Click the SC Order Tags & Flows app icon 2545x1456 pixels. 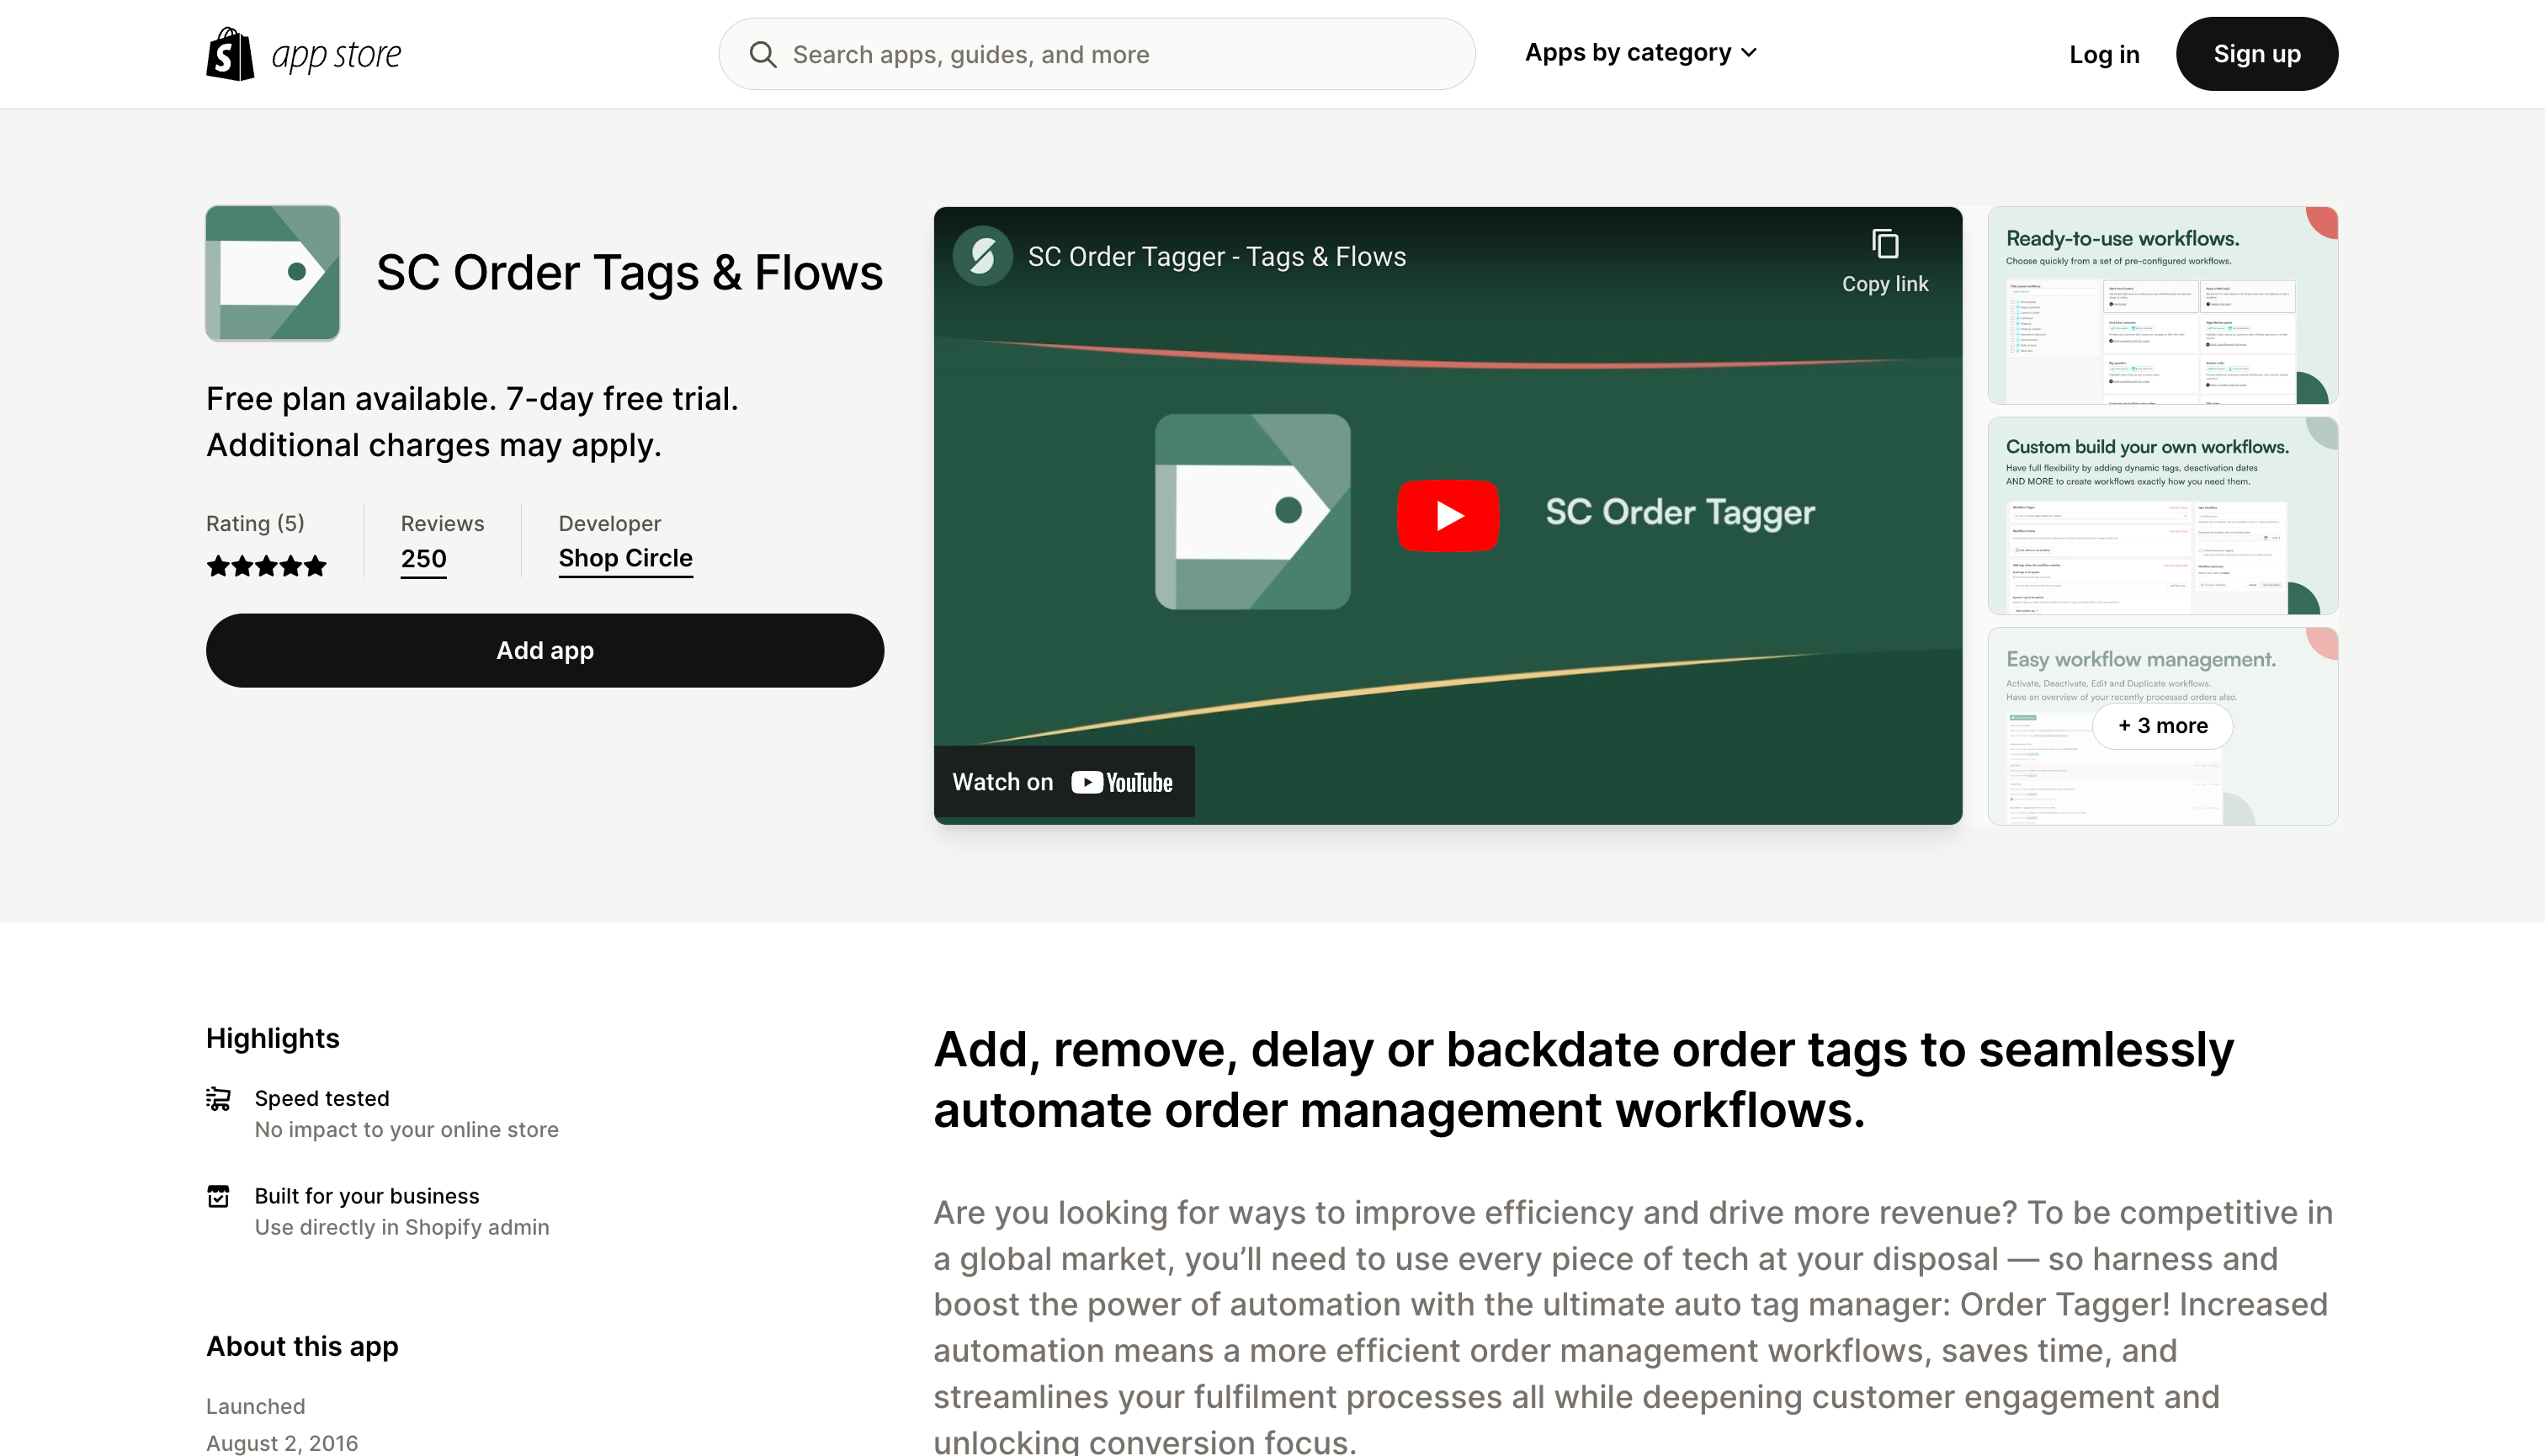pyautogui.click(x=273, y=273)
